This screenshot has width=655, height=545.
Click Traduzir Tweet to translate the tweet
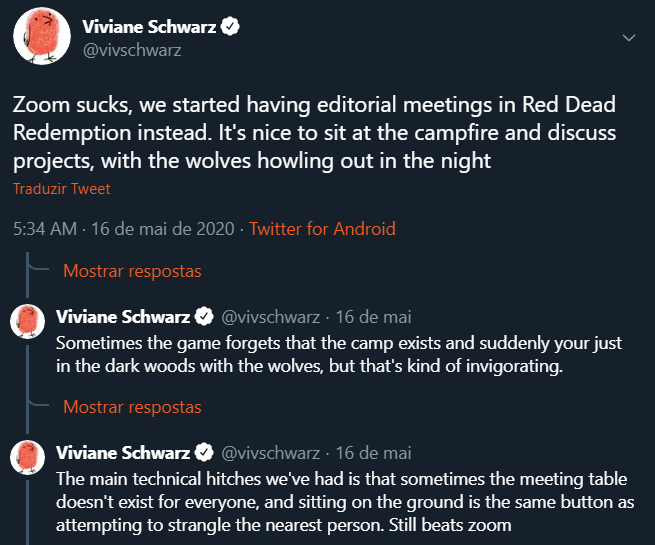coord(61,188)
